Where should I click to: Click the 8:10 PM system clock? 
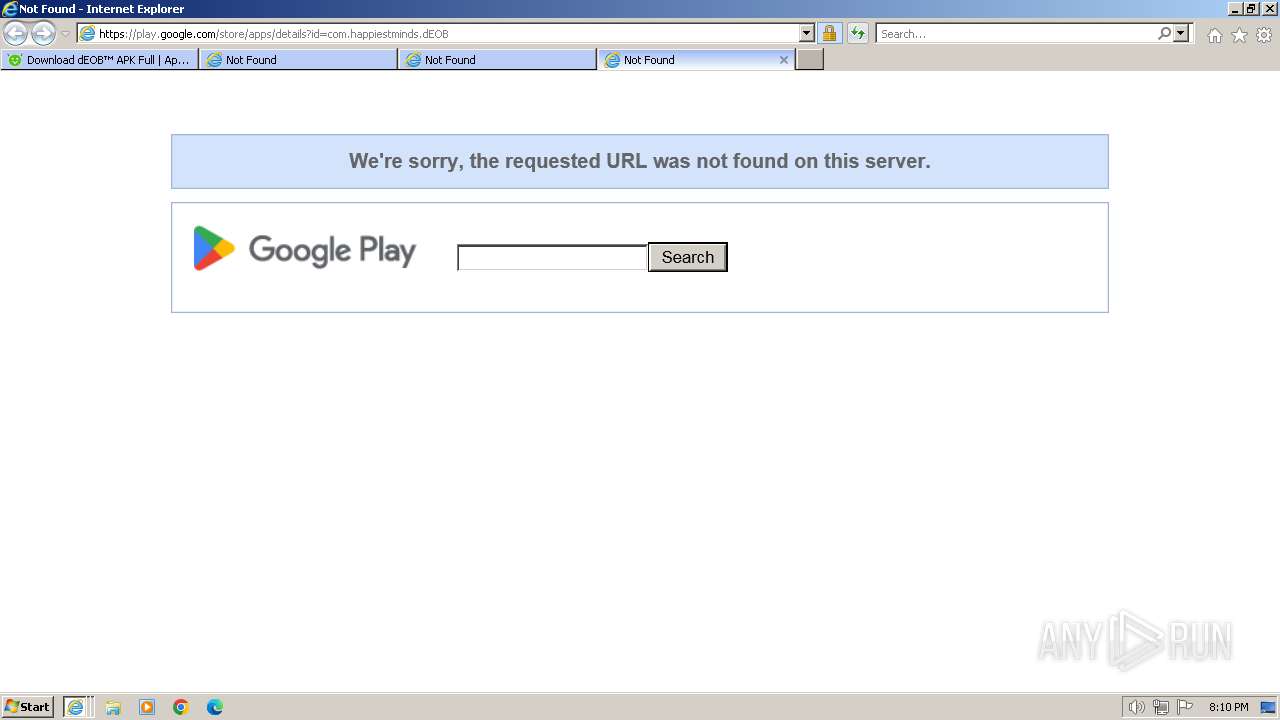pyautogui.click(x=1228, y=707)
